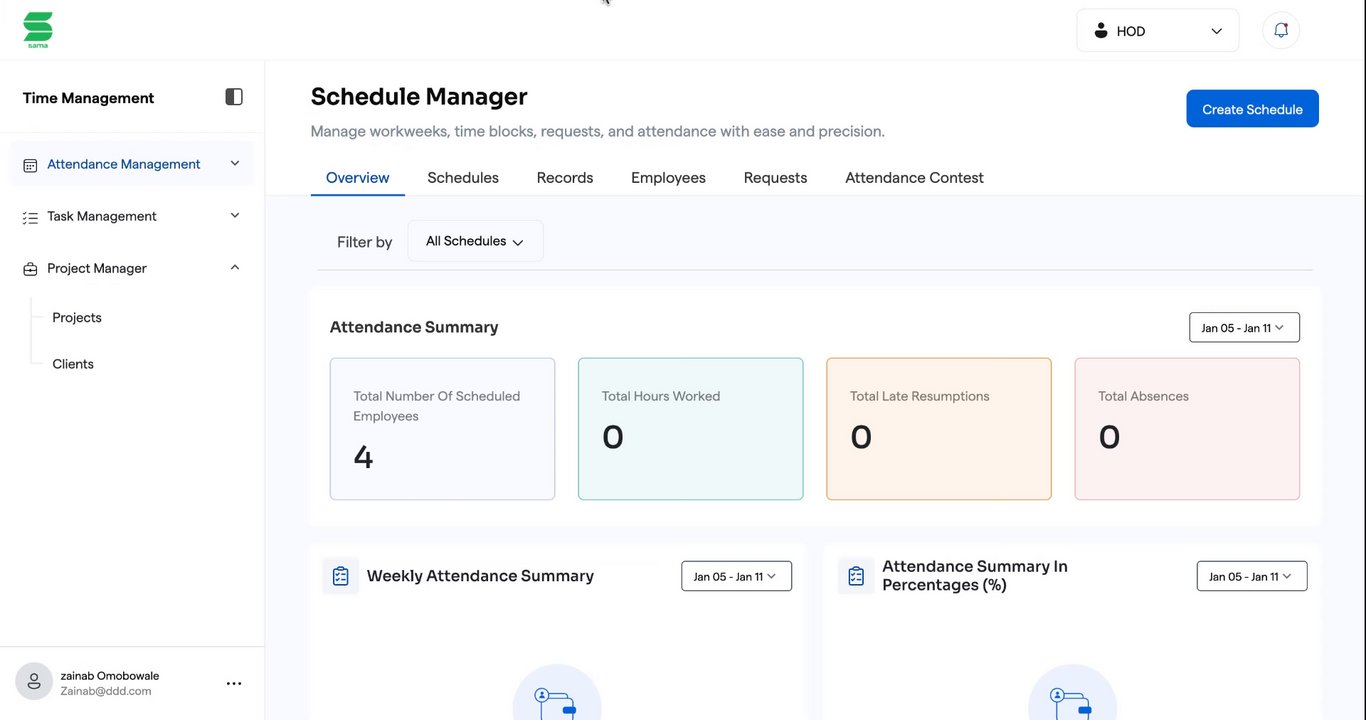Open the Attendance Summary date range dropdown
The width and height of the screenshot is (1366, 720).
1243,328
